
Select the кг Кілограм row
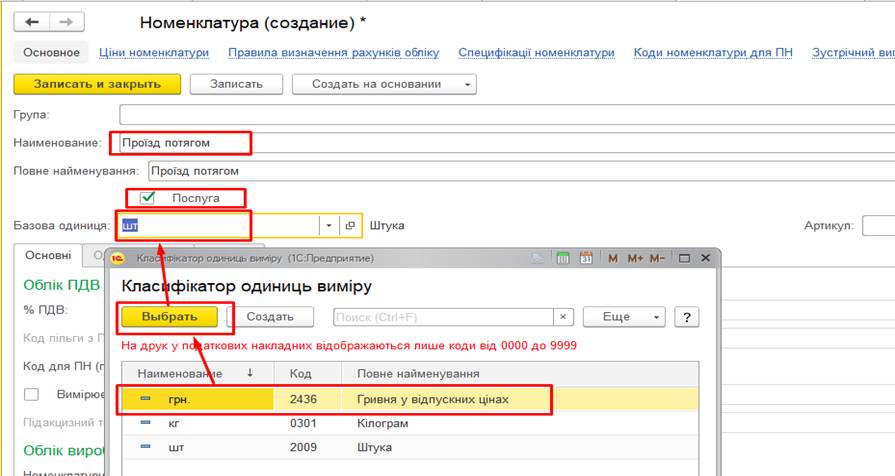410,423
